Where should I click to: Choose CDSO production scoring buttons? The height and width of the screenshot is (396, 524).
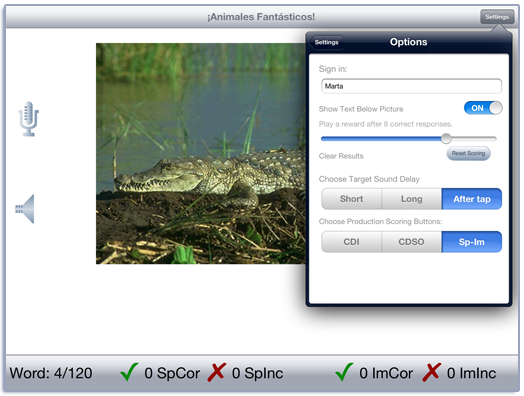tap(411, 242)
